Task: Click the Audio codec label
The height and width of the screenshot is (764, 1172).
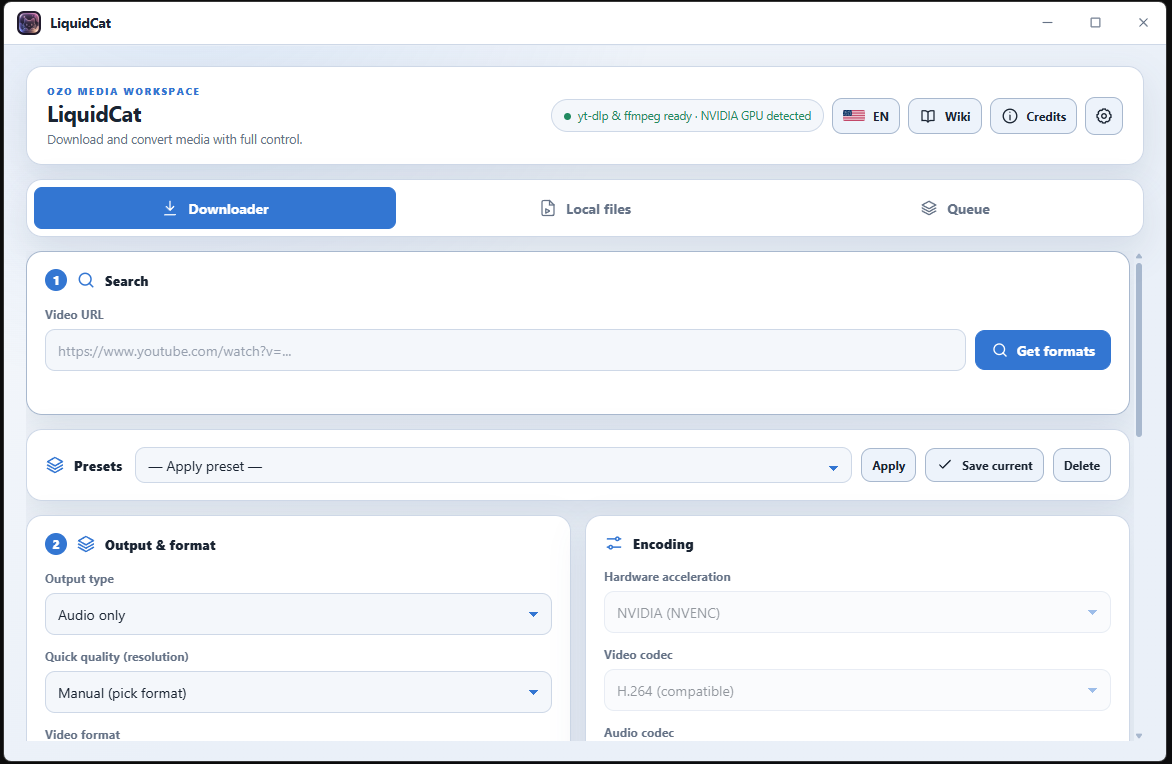Action: tap(639, 733)
